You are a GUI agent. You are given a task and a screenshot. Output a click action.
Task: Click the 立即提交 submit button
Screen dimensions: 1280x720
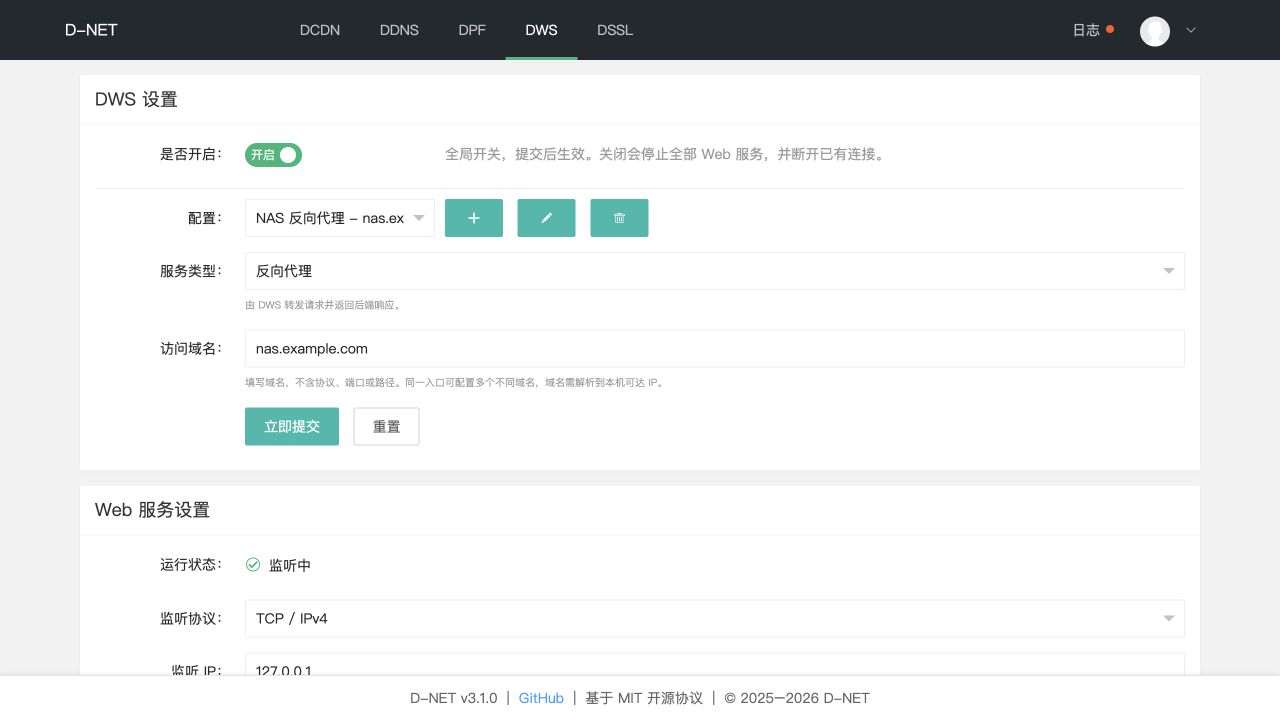point(292,426)
